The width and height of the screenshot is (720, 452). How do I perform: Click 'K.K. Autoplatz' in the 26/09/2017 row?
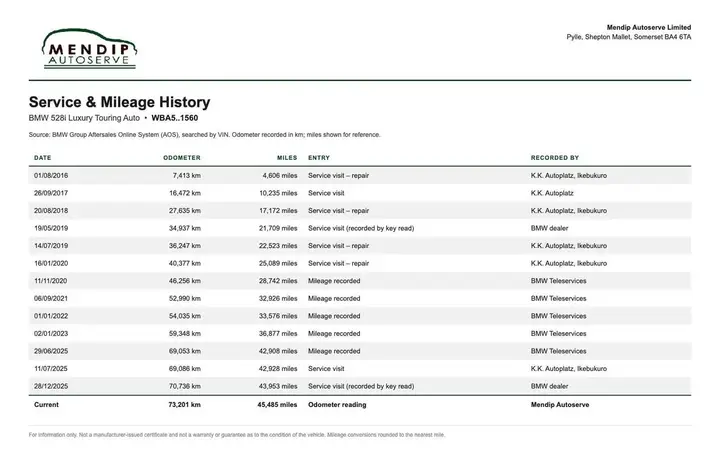coord(552,193)
